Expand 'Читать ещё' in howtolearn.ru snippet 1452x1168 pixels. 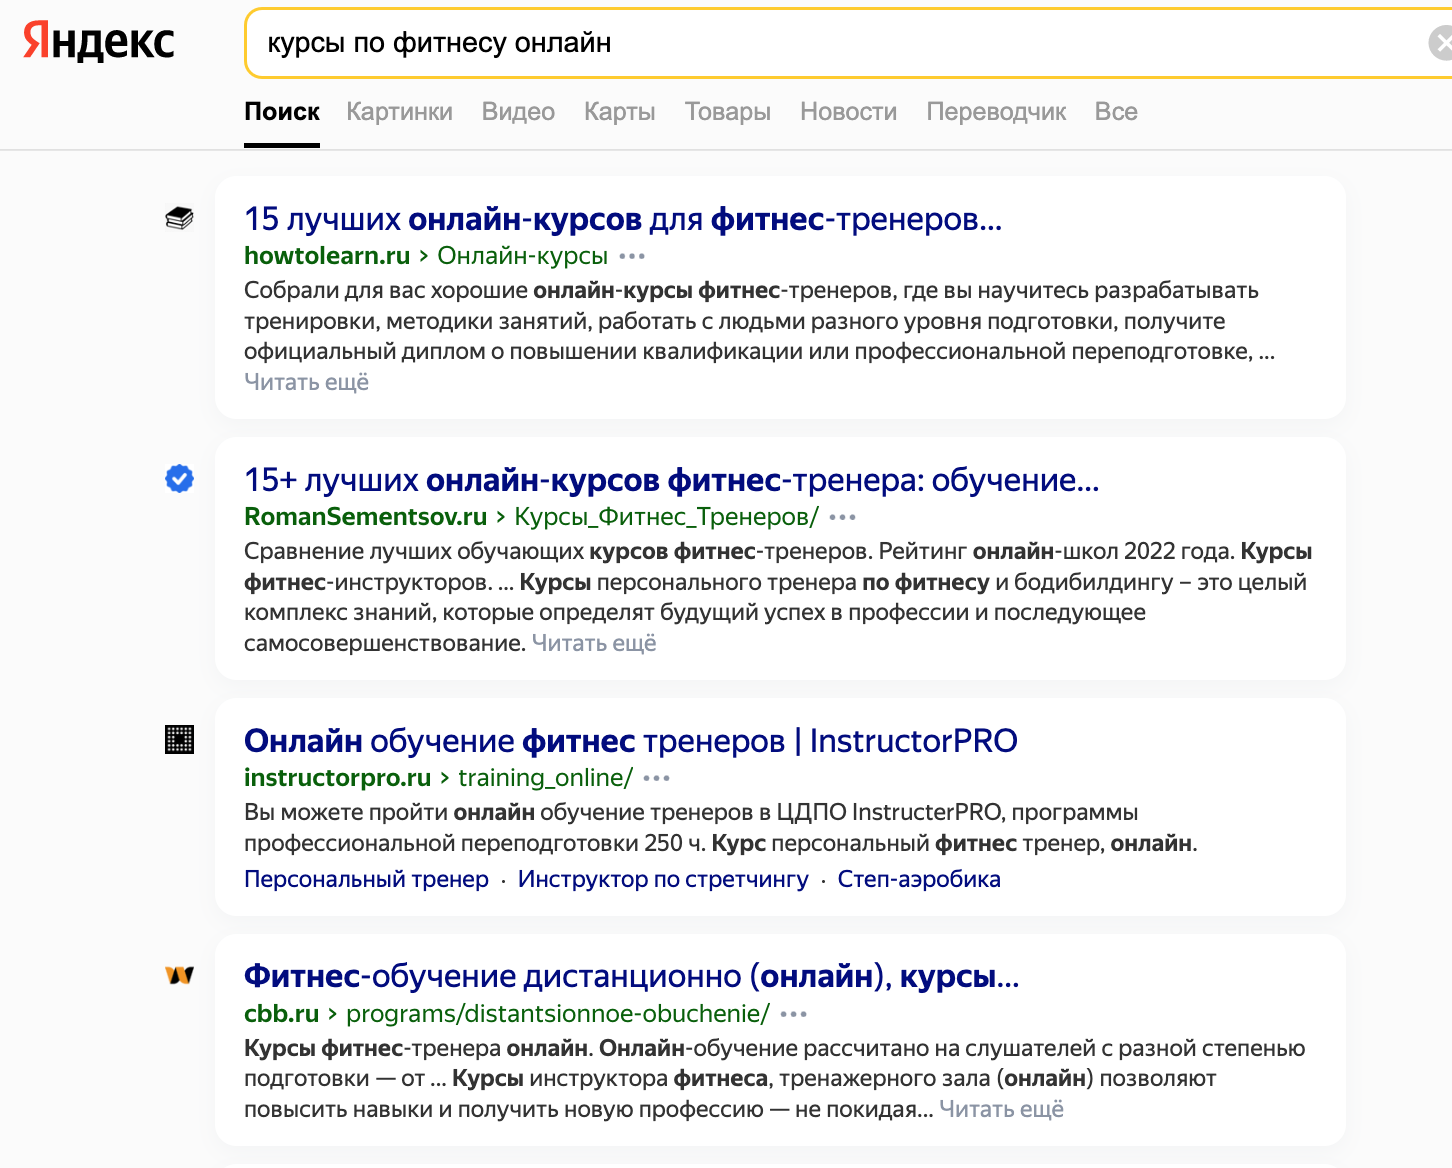pos(306,382)
